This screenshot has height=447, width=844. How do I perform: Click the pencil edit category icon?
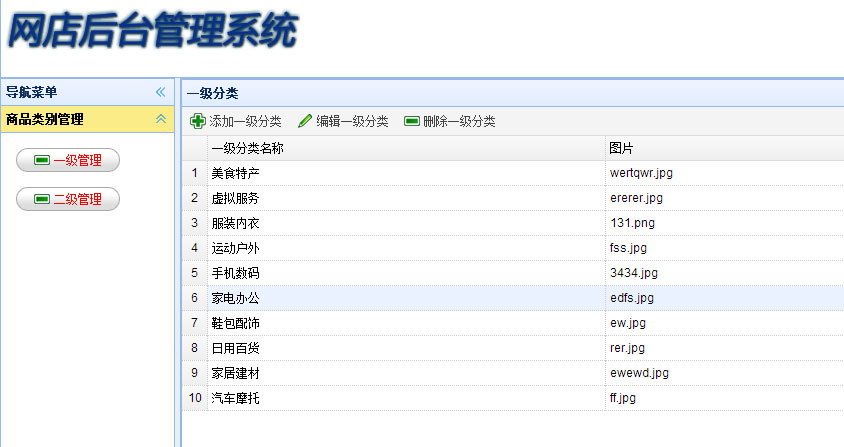point(305,122)
